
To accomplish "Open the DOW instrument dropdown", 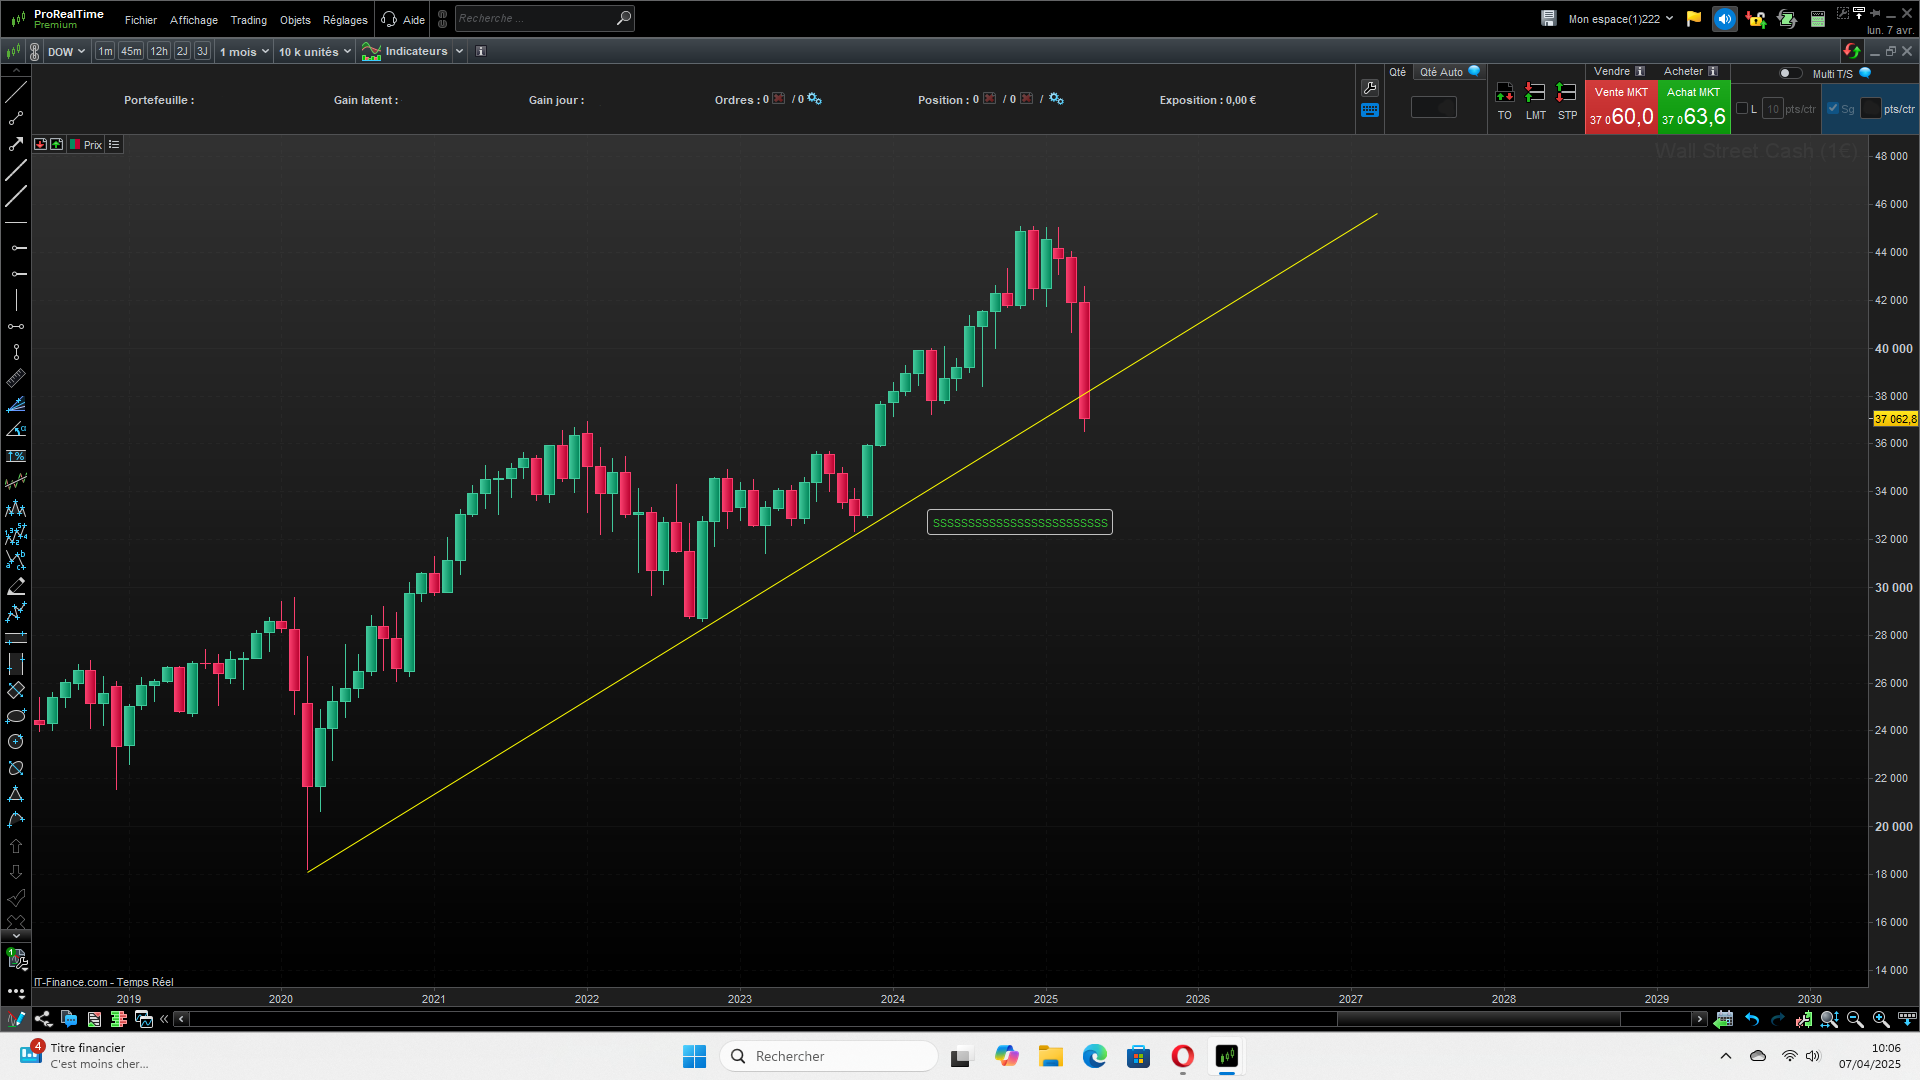I will (66, 52).
